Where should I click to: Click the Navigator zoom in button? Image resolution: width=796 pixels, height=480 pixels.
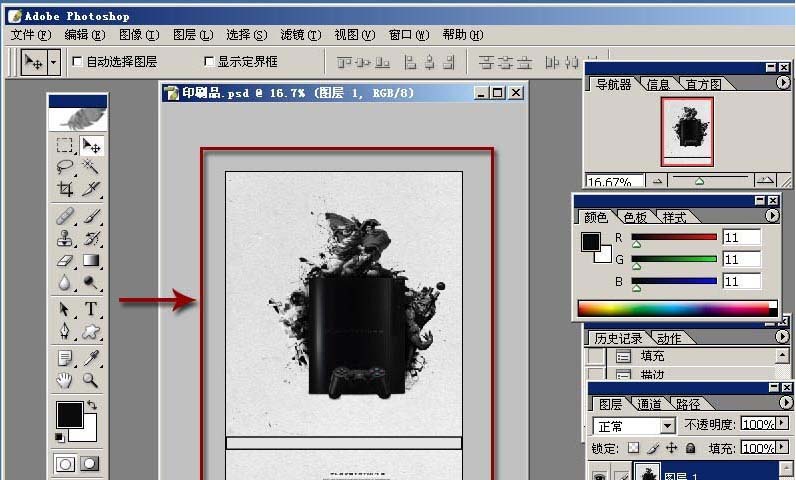[765, 180]
